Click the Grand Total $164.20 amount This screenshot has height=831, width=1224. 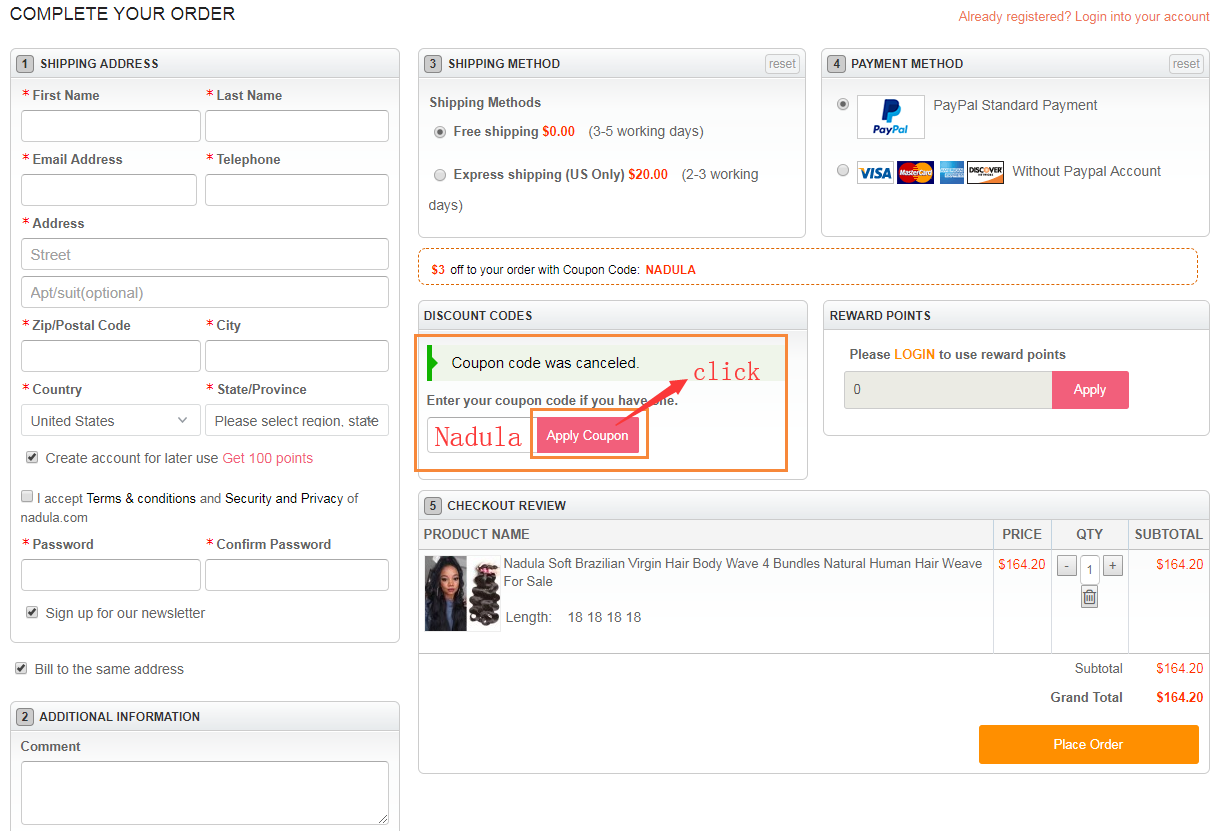click(1180, 698)
